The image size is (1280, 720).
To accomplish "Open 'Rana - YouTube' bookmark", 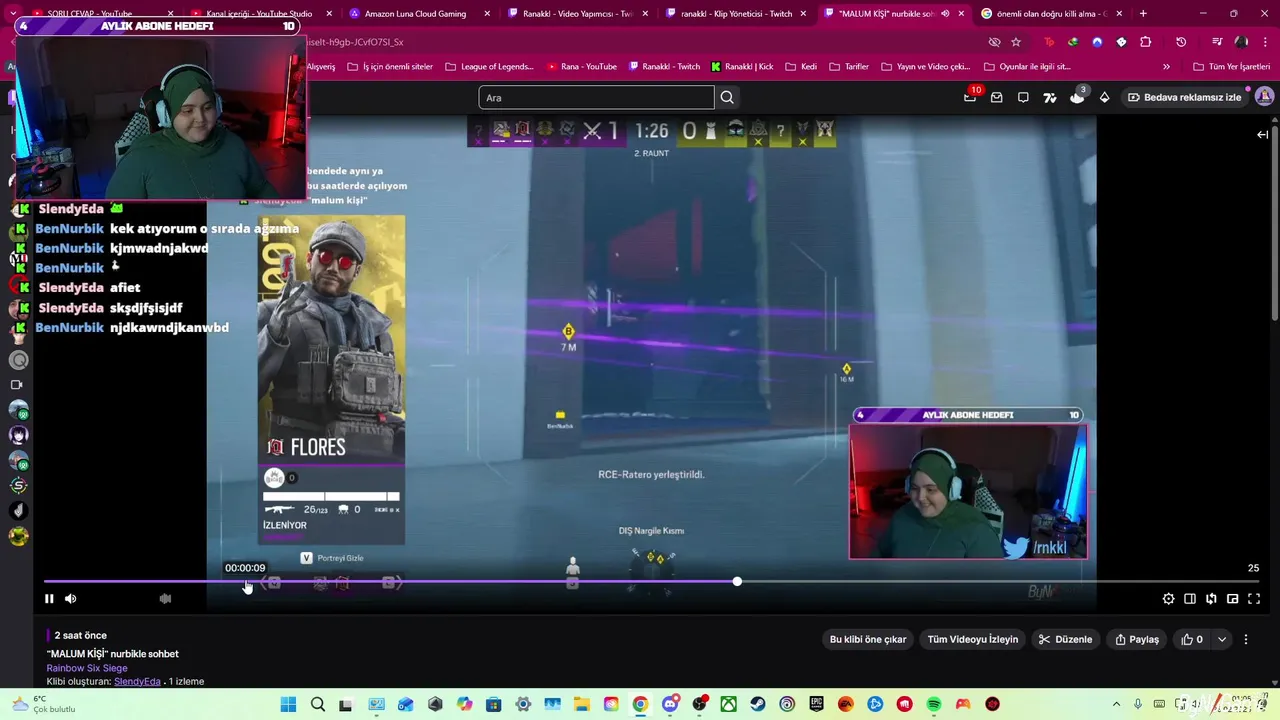I will click(x=582, y=67).
